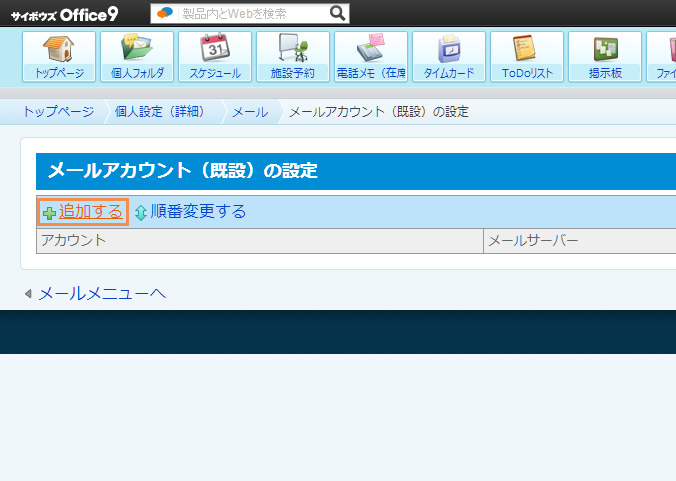This screenshot has height=481, width=676.
Task: Click the green plus add icon
Action: [x=49, y=213]
